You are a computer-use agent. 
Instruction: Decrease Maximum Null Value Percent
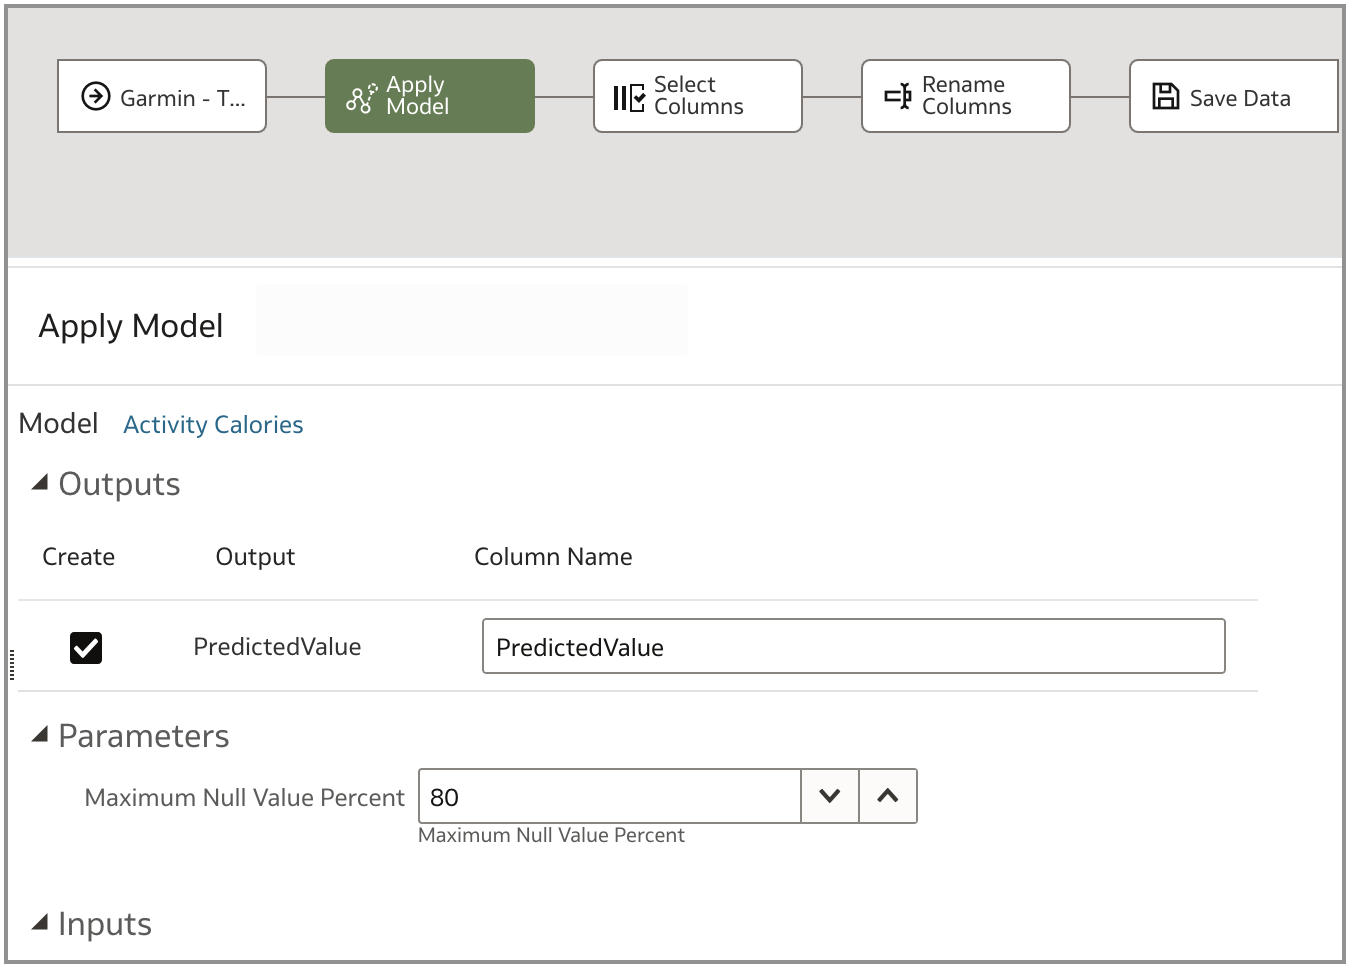coord(830,796)
